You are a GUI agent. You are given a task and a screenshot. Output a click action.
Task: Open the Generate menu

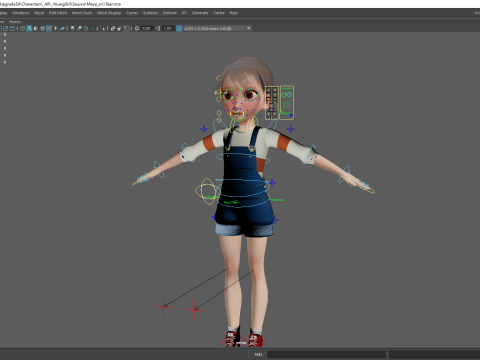click(x=200, y=13)
